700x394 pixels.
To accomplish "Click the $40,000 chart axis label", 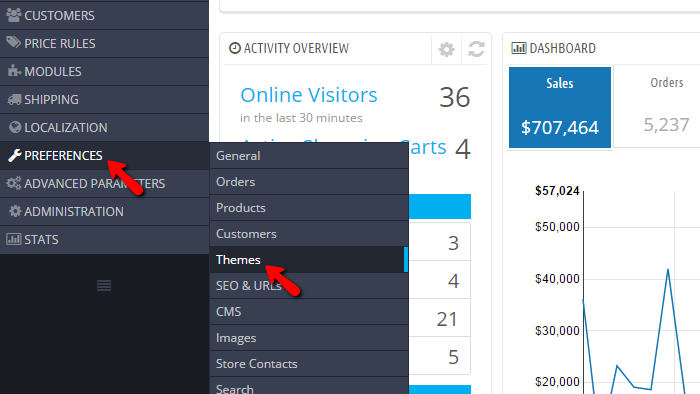I will 557,279.
